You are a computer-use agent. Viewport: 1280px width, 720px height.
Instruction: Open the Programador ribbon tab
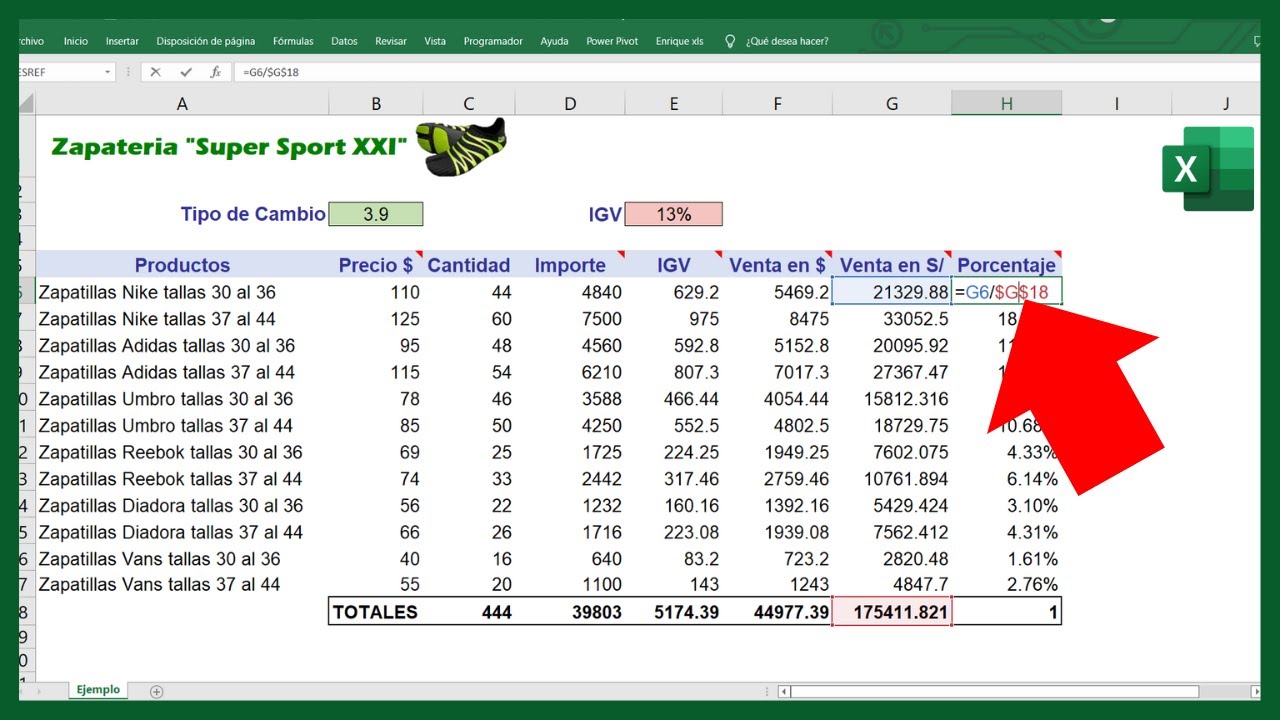[493, 41]
